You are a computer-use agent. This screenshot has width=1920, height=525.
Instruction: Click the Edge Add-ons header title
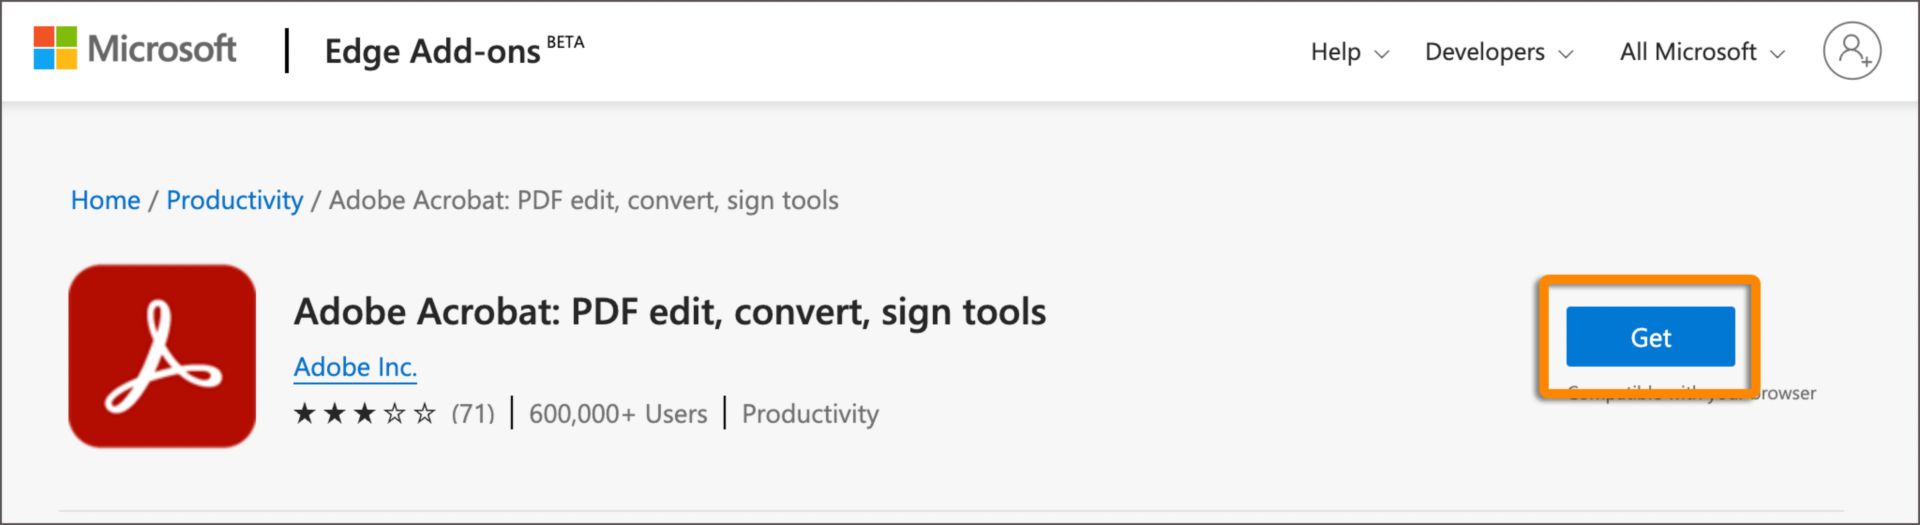(432, 51)
